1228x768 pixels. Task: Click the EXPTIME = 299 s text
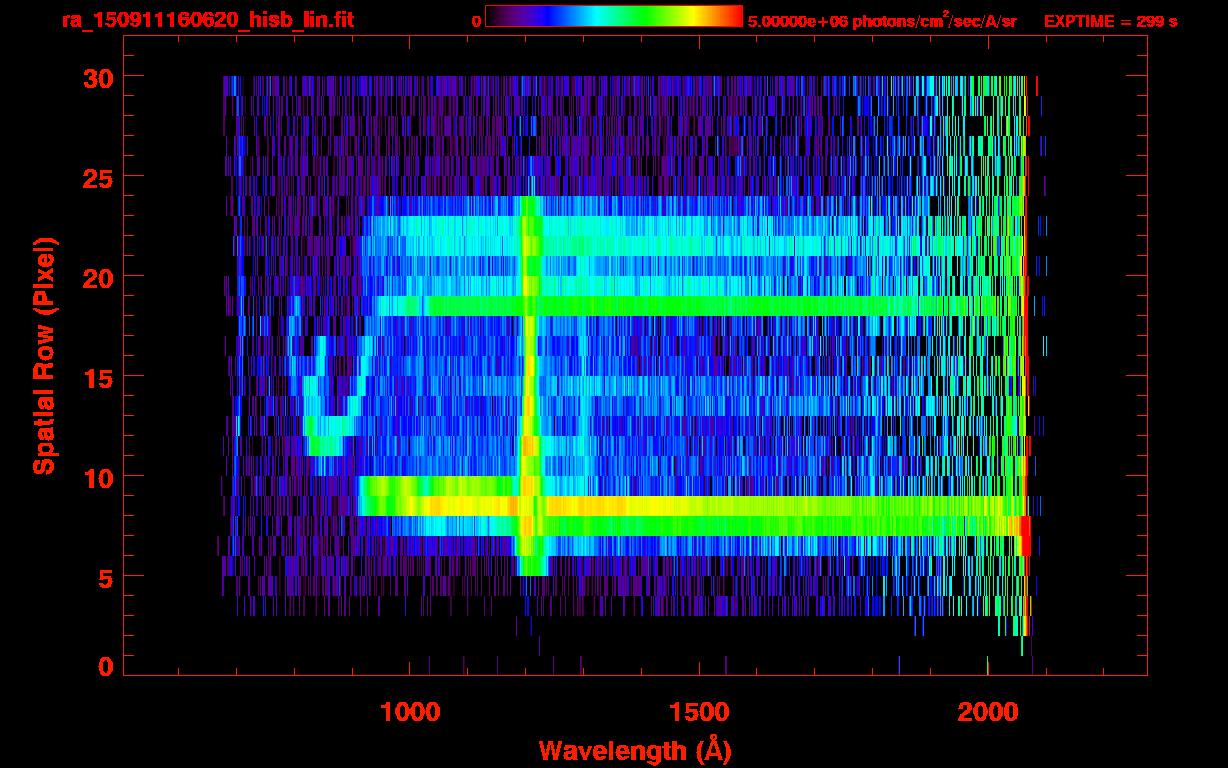click(x=1110, y=21)
